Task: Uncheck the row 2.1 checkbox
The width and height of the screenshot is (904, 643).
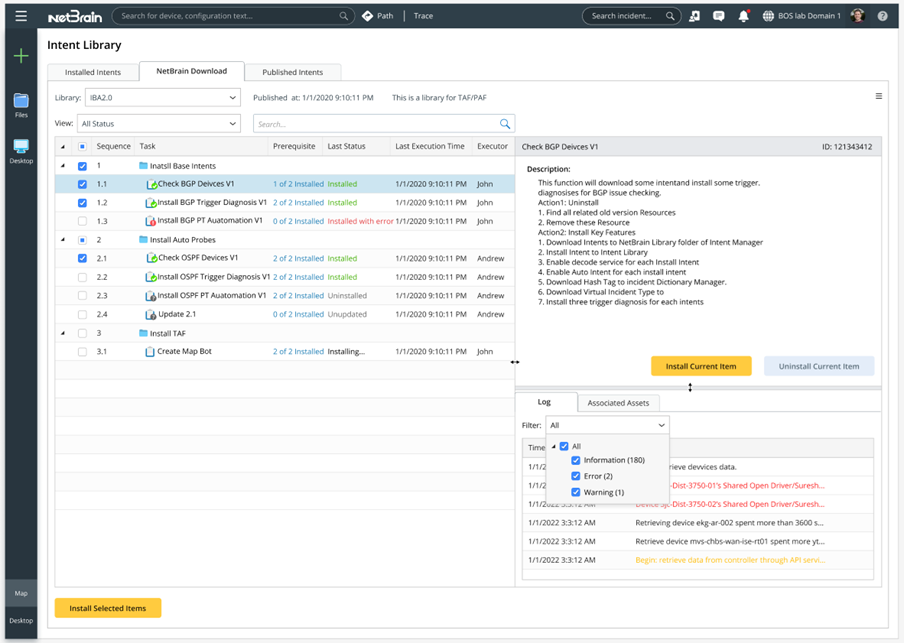Action: 82,258
